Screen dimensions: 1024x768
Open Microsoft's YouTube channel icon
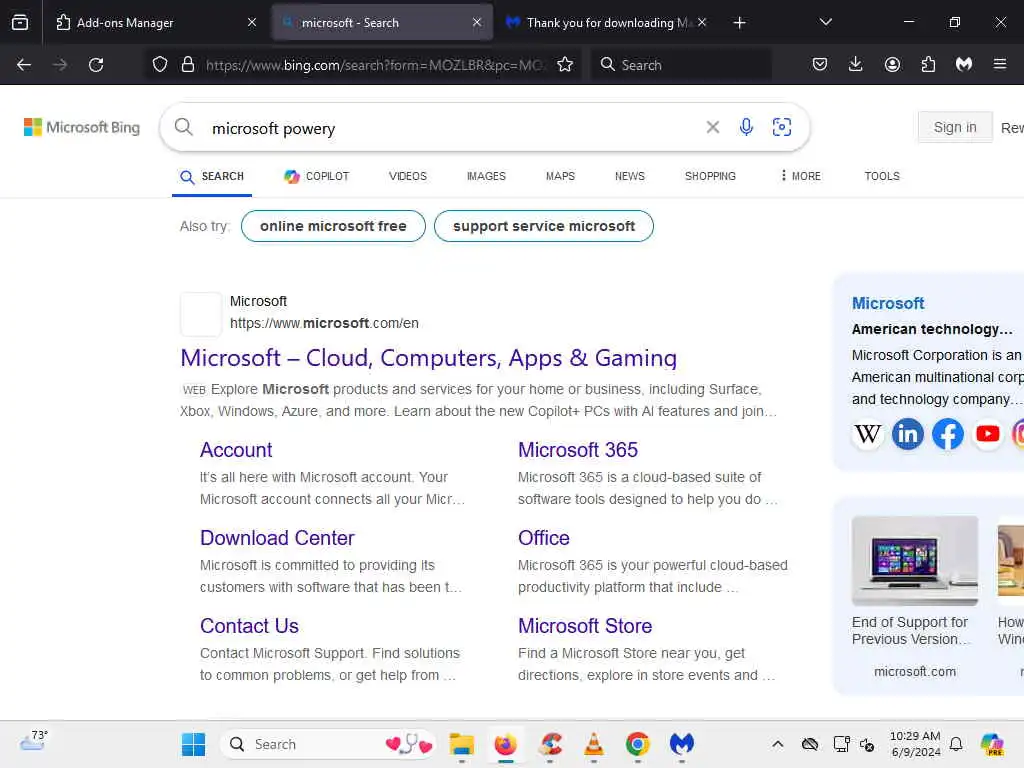pos(987,434)
